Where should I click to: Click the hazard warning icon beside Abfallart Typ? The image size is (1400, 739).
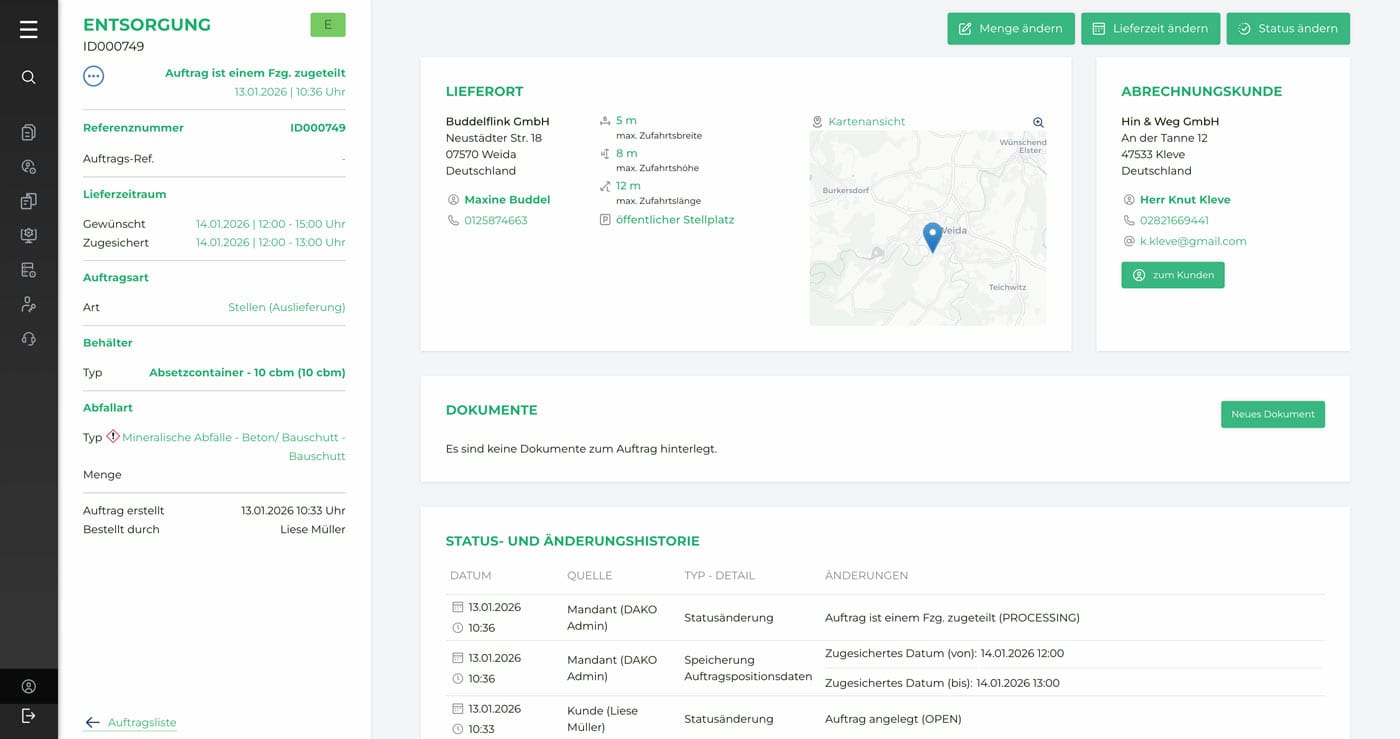[x=113, y=437]
